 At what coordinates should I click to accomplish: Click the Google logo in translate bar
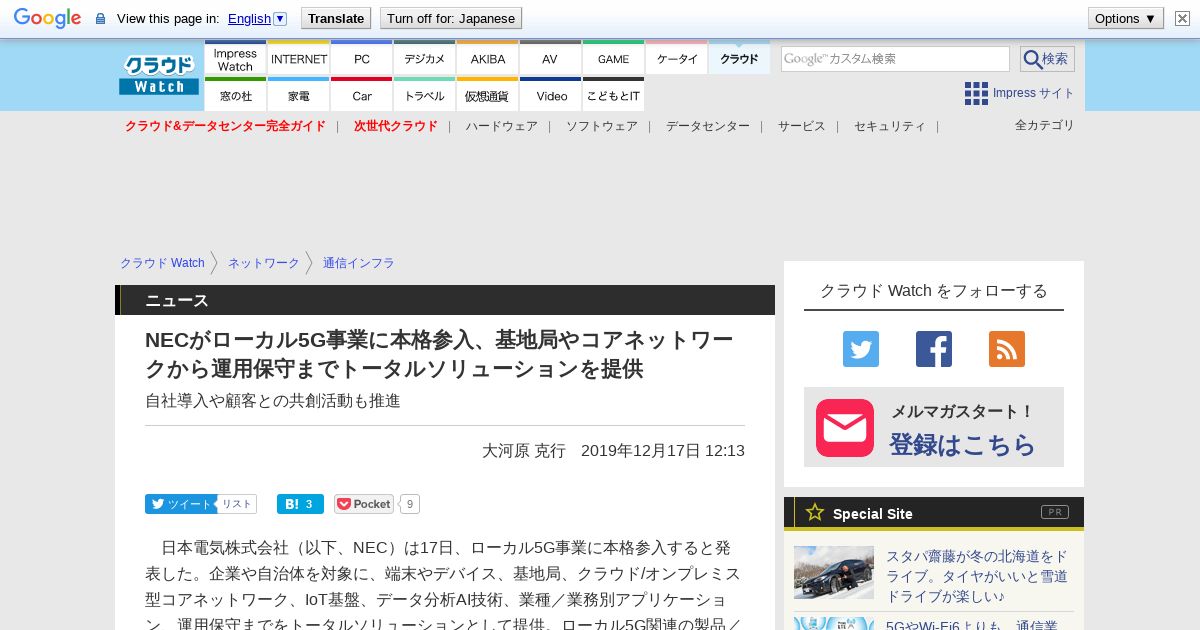point(47,18)
